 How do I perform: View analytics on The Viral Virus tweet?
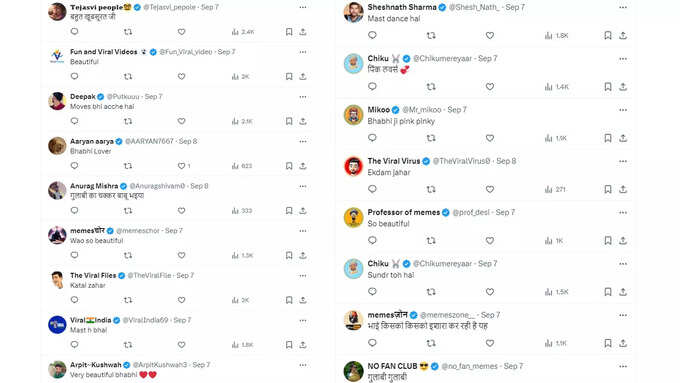pos(556,190)
